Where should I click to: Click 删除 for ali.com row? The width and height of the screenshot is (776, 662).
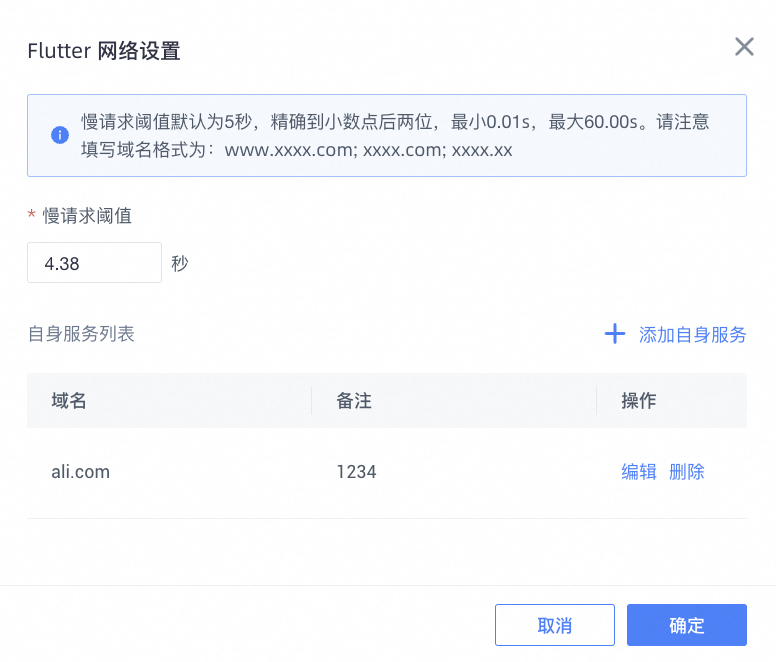click(686, 472)
